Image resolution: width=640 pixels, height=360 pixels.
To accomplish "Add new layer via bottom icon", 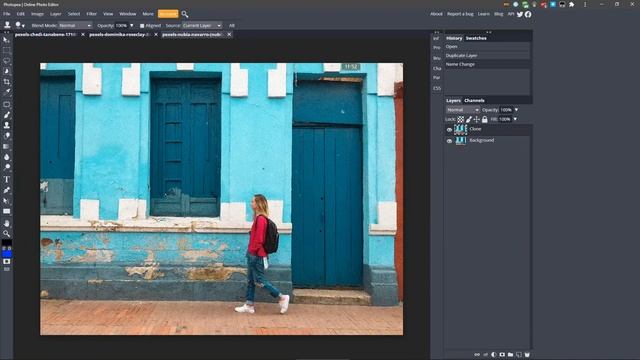I will pyautogui.click(x=518, y=355).
